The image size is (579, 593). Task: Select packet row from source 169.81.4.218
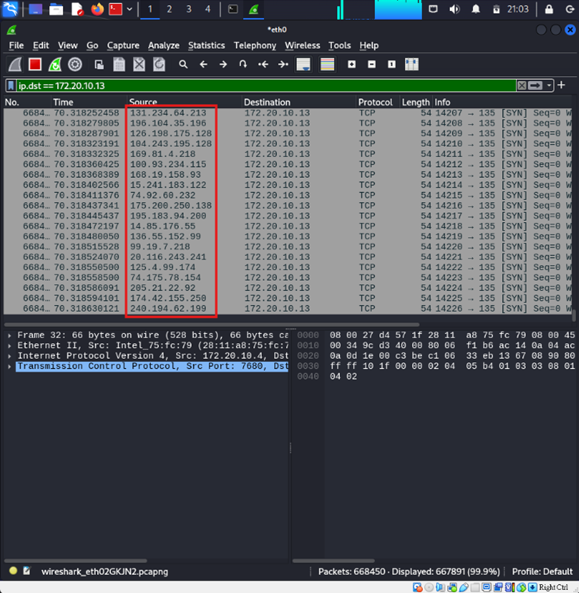(287, 154)
